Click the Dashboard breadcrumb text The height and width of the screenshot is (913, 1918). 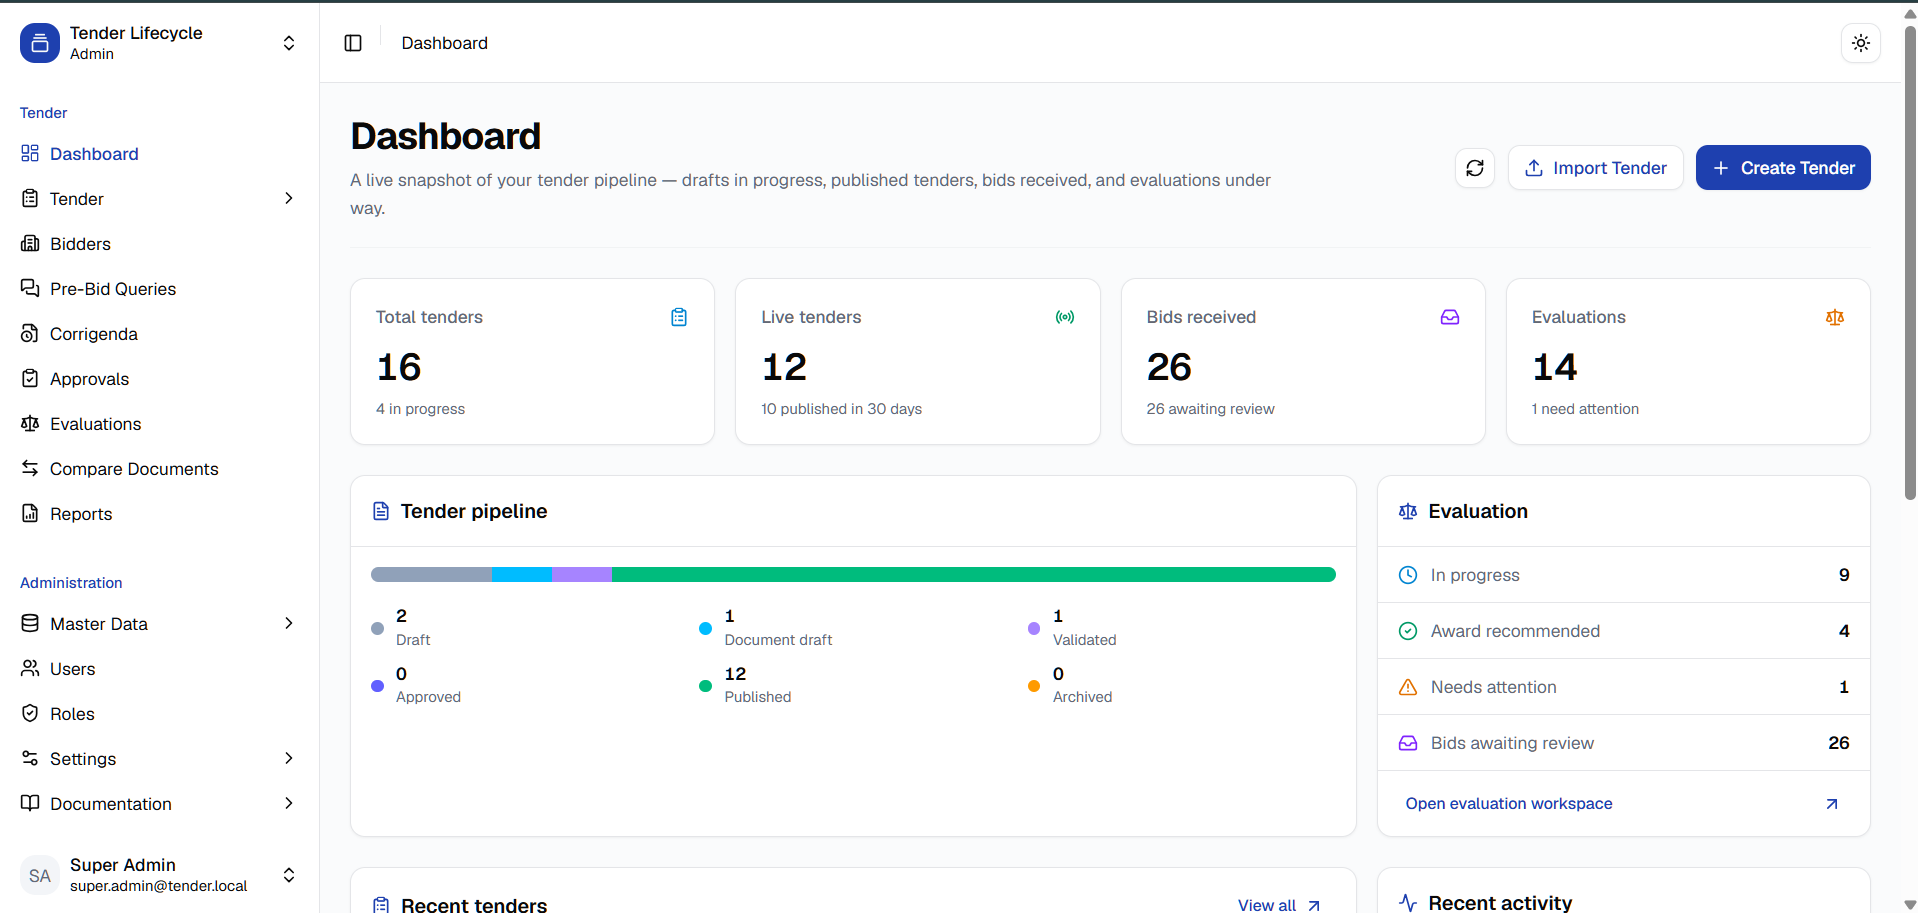[x=445, y=43]
